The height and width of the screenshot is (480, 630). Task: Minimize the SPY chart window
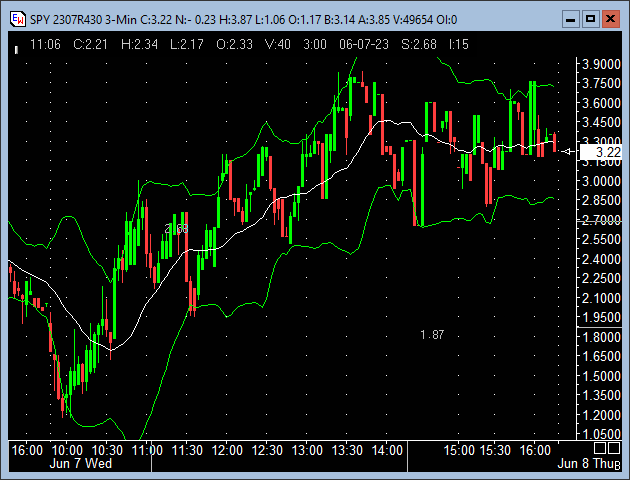(570, 19)
